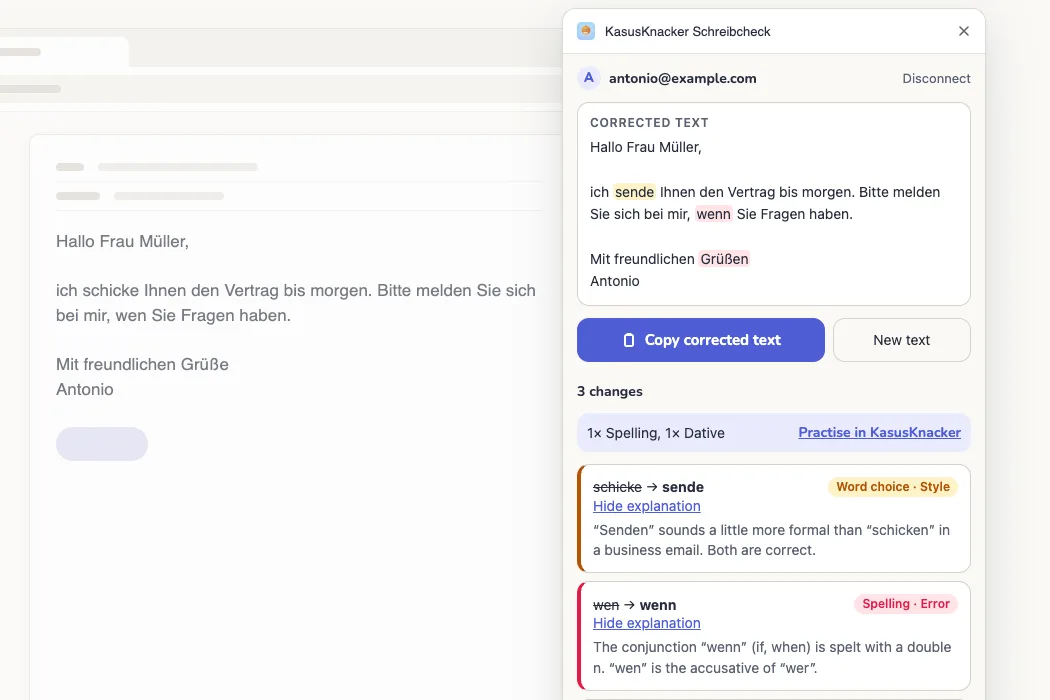This screenshot has width=1050, height=700.
Task: Click the clipboard icon on Copy button
Action: pos(628,340)
